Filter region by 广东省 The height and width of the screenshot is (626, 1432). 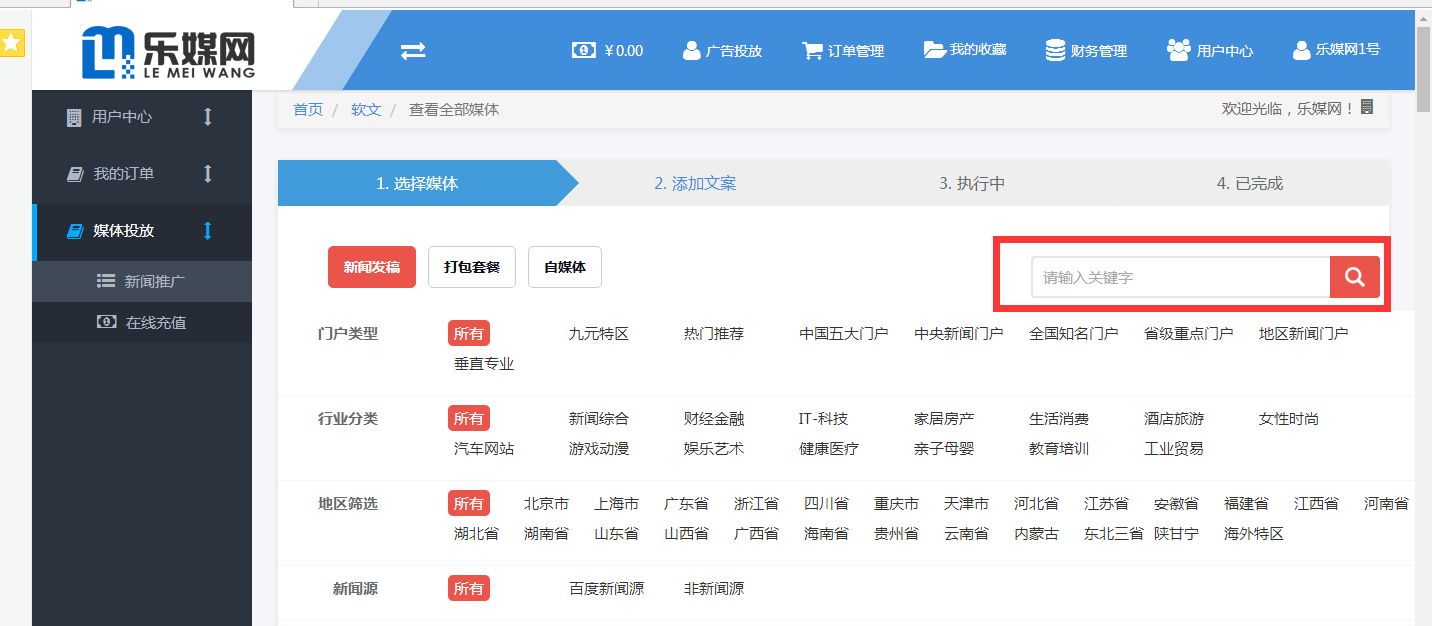(686, 504)
